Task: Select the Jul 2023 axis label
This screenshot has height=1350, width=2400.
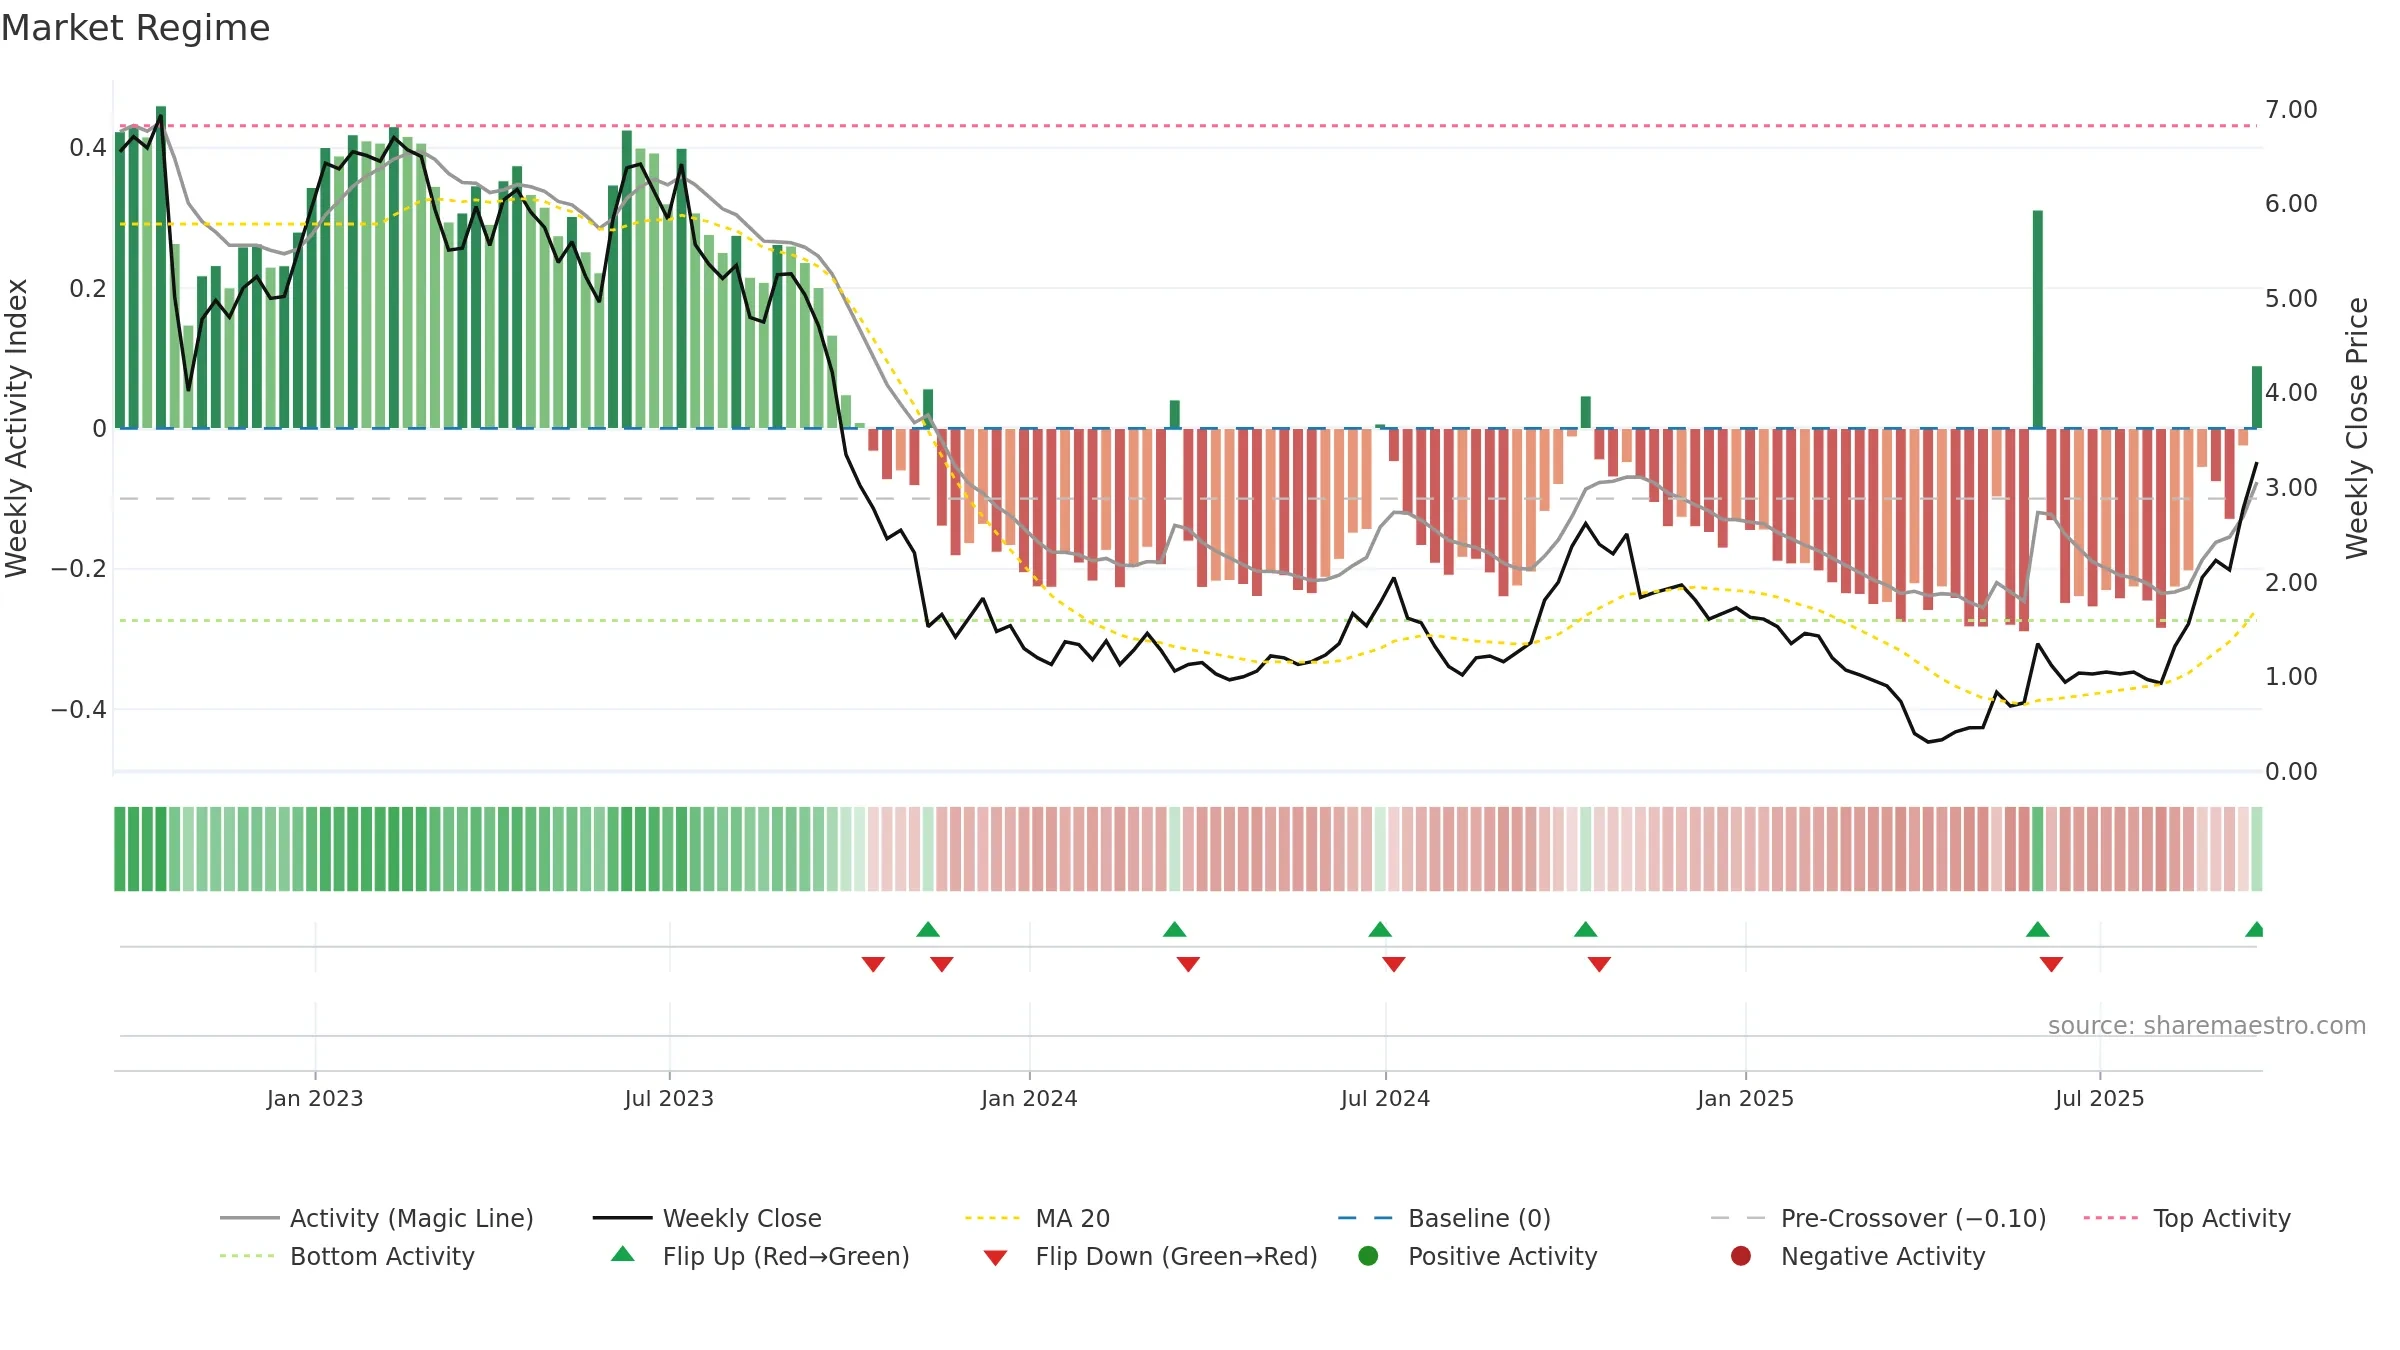Action: 669,1098
